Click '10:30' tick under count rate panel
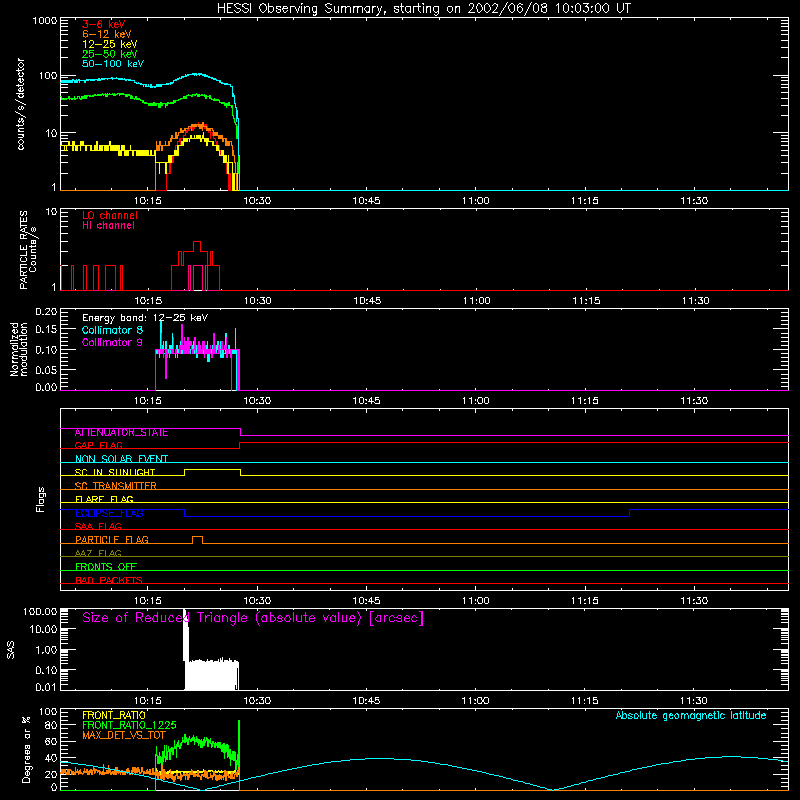 pos(257,201)
